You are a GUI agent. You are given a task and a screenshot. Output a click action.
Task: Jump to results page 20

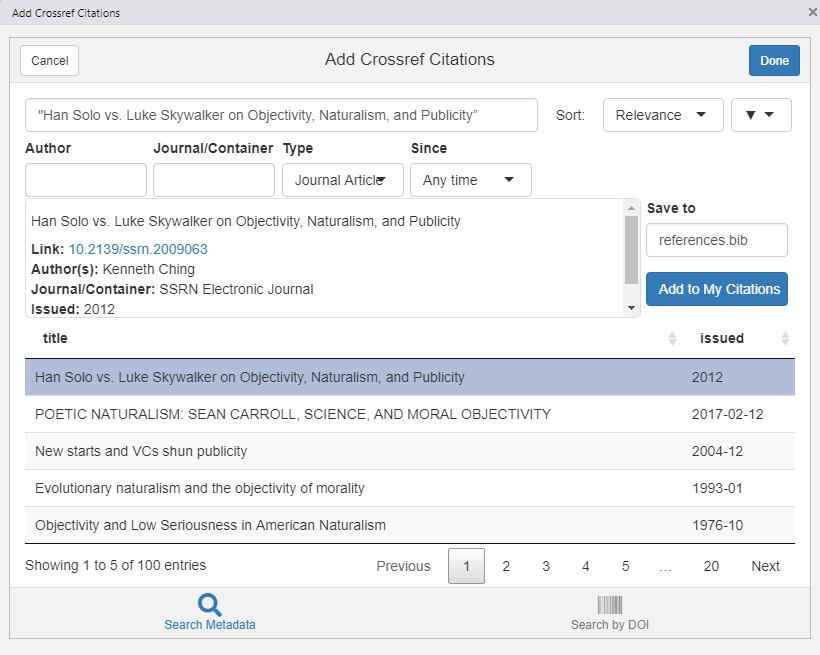tap(711, 566)
